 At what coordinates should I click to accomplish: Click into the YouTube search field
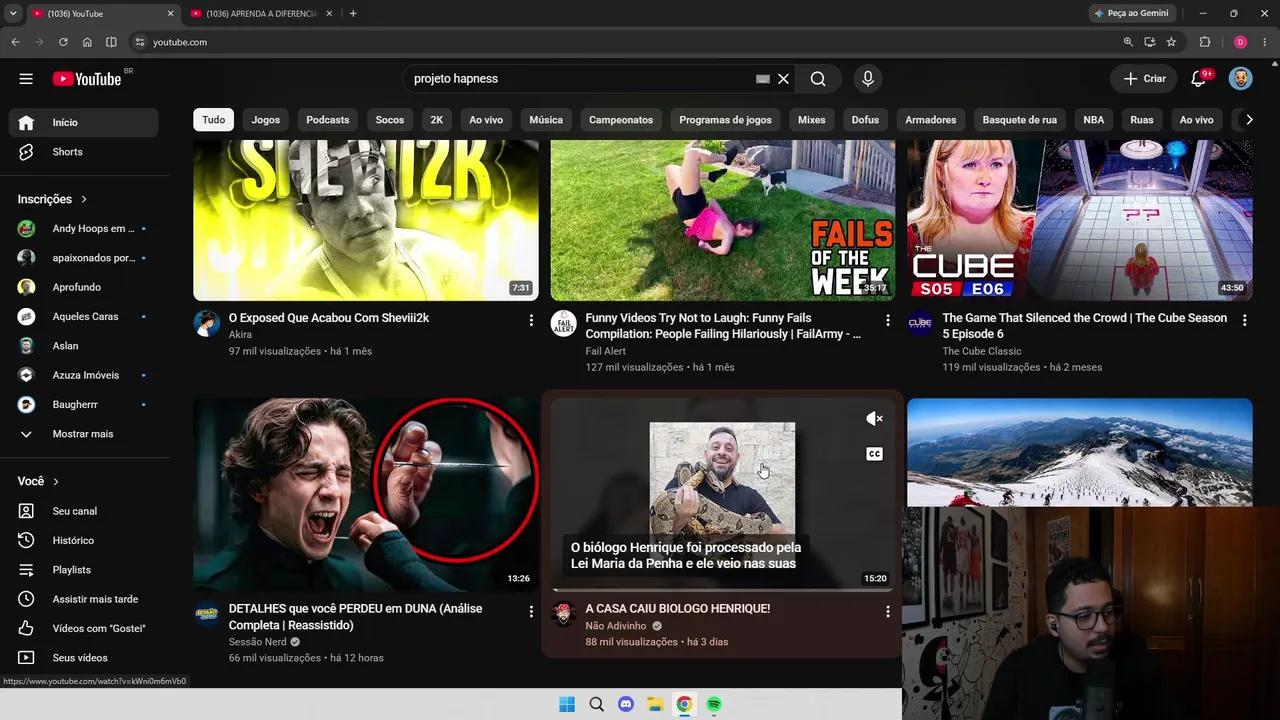[580, 79]
